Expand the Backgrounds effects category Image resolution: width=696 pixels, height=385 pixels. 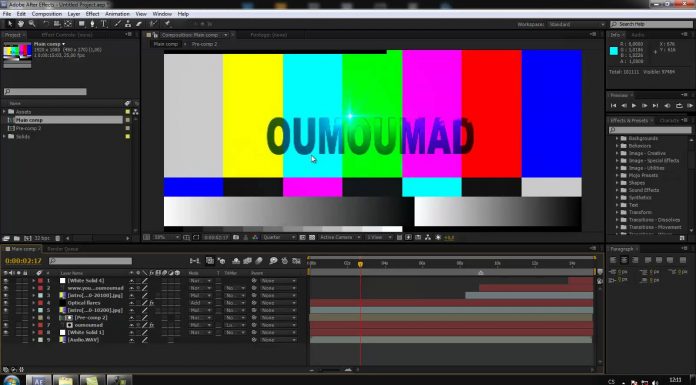pos(617,139)
